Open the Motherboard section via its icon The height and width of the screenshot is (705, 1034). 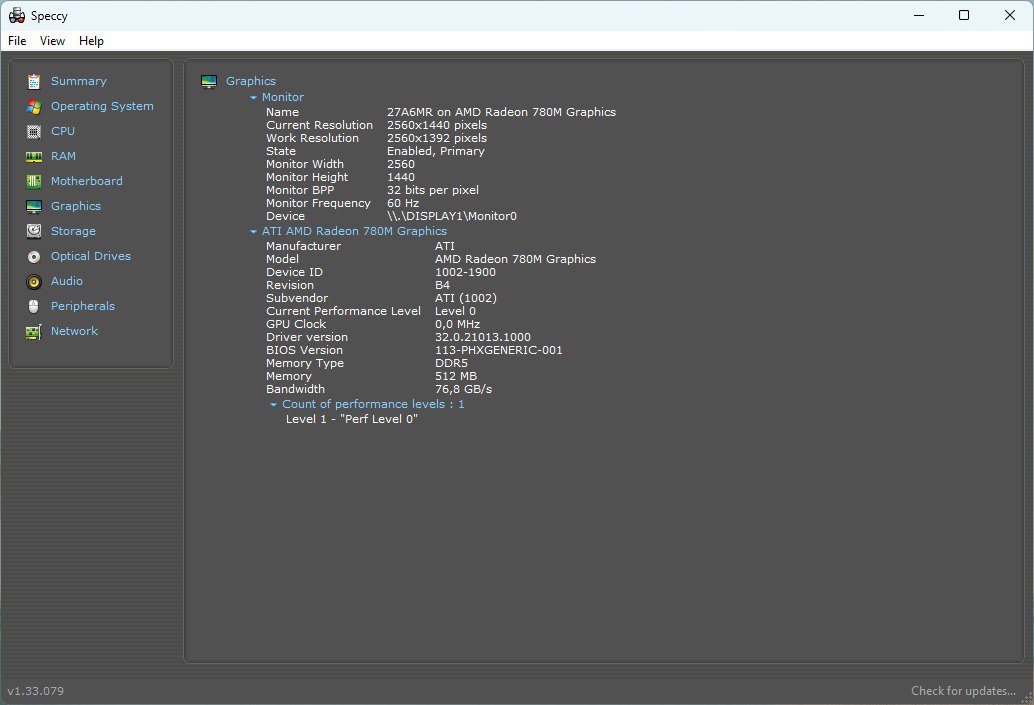[x=34, y=181]
